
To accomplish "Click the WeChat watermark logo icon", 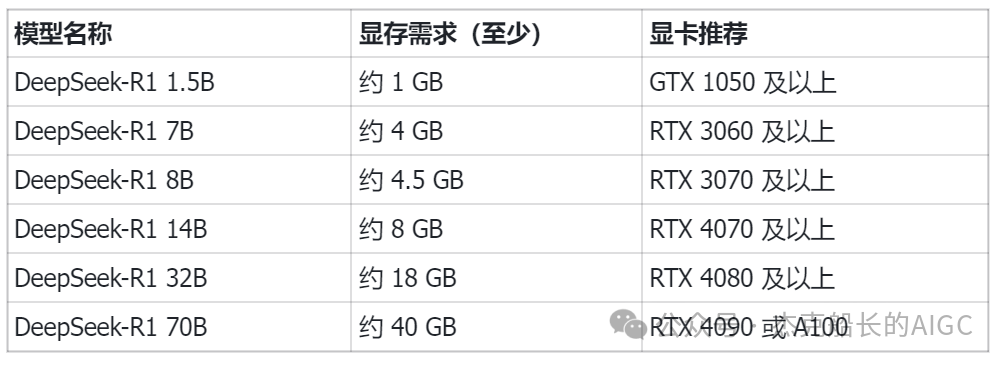I will pos(628,323).
